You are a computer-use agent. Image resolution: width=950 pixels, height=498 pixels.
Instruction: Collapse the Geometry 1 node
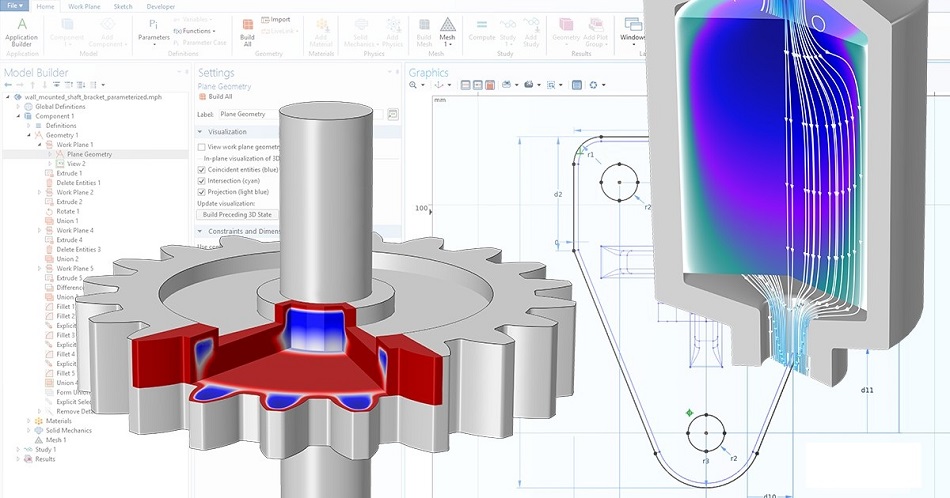29,135
